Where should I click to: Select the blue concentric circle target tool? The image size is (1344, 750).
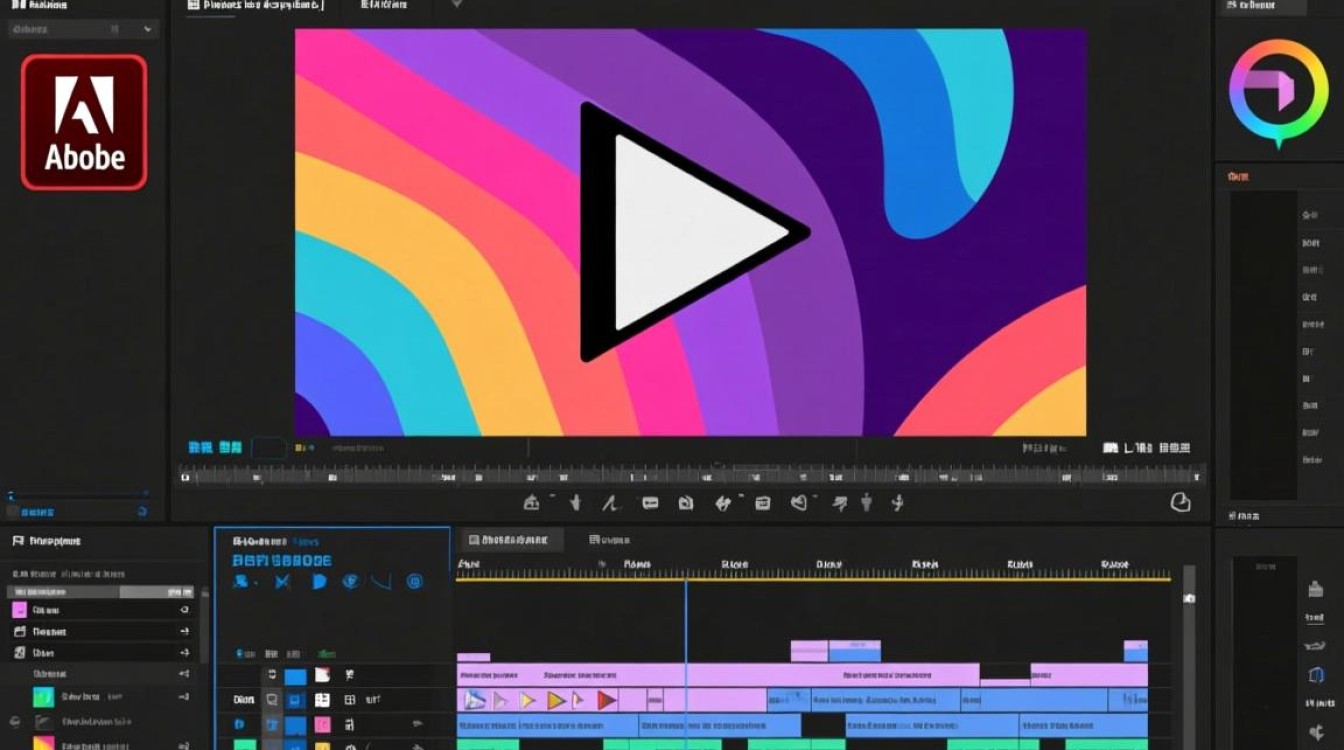415,581
